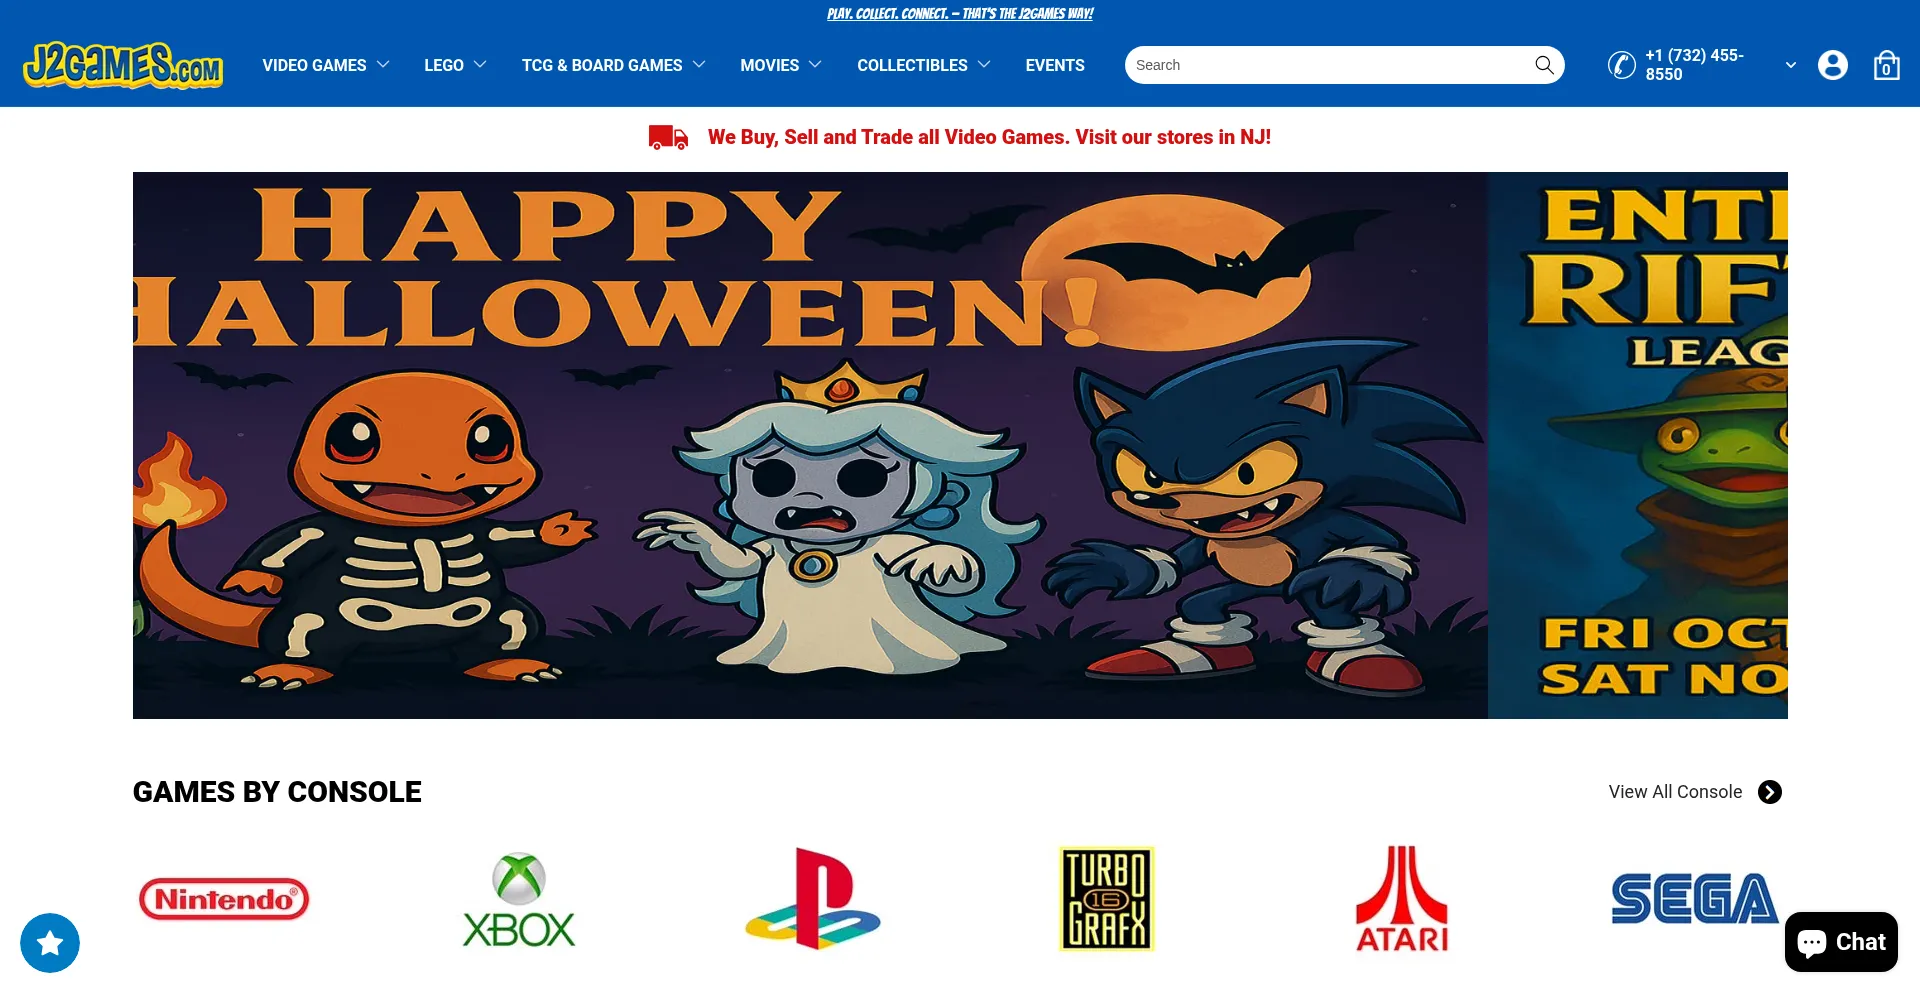Open the shopping bag cart icon
This screenshot has width=1920, height=993.
(x=1886, y=65)
